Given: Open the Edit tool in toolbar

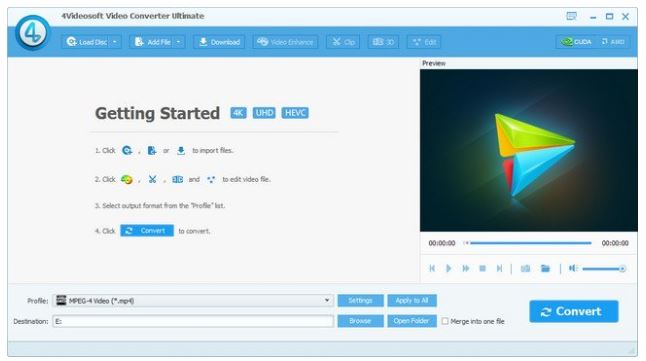Looking at the screenshot, I should coord(424,42).
